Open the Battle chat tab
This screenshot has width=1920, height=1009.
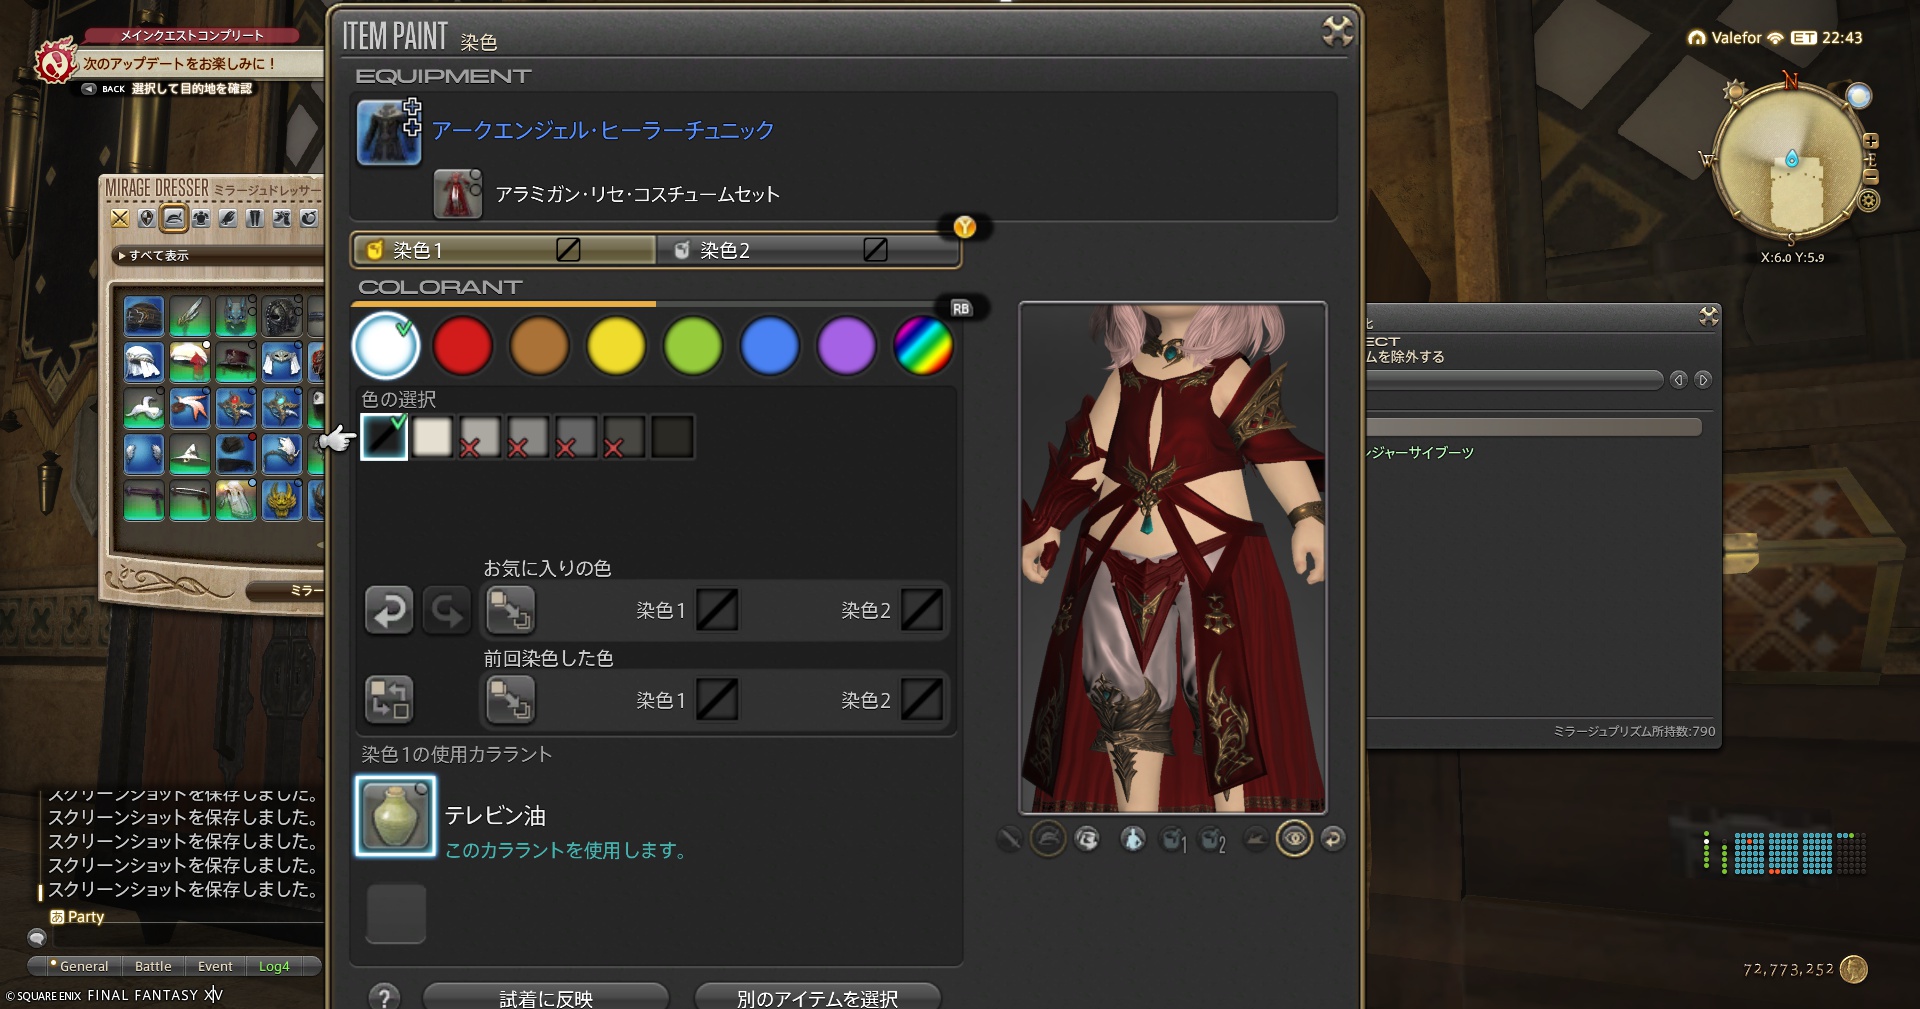pos(153,966)
